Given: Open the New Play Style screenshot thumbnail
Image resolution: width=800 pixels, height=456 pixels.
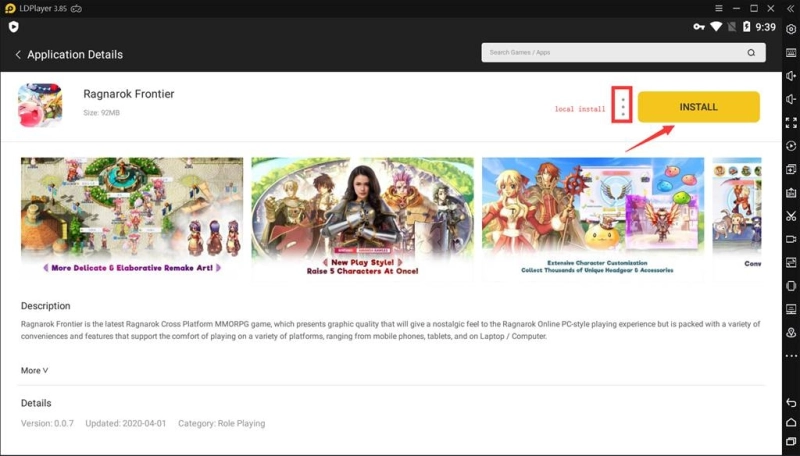Looking at the screenshot, I should 362,217.
